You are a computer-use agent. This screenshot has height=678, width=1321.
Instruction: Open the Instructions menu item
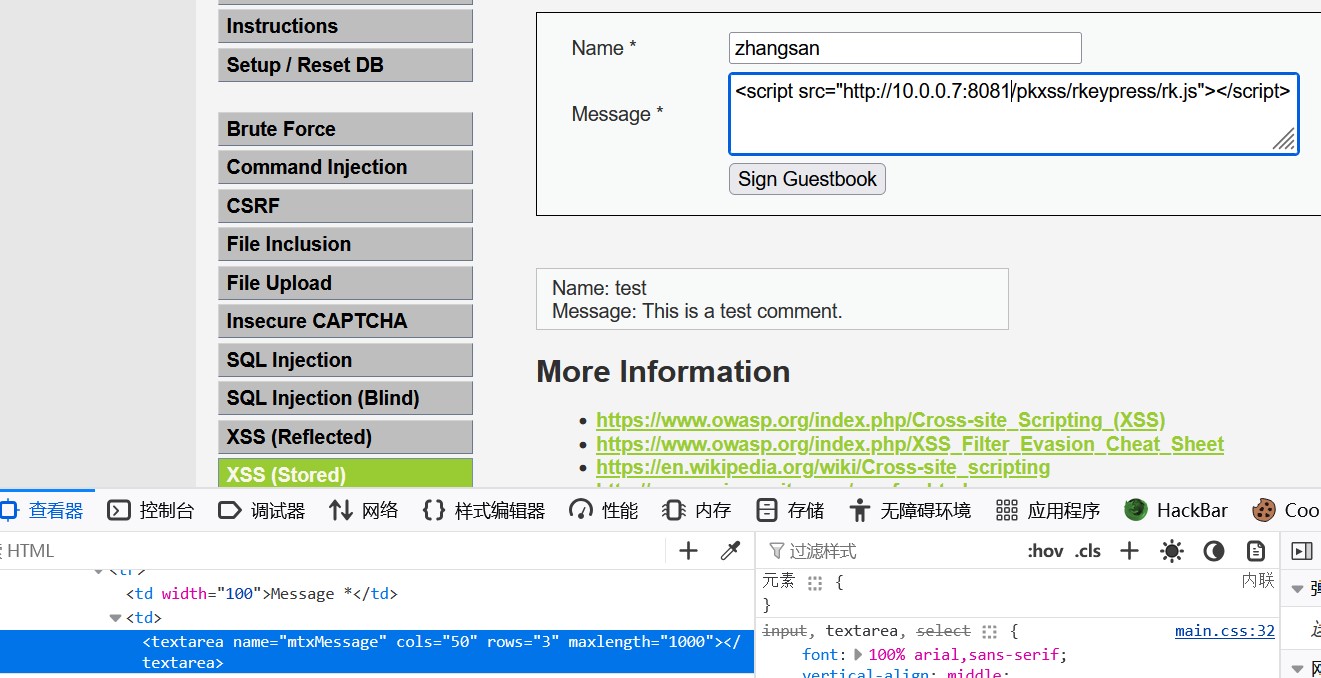pos(345,26)
